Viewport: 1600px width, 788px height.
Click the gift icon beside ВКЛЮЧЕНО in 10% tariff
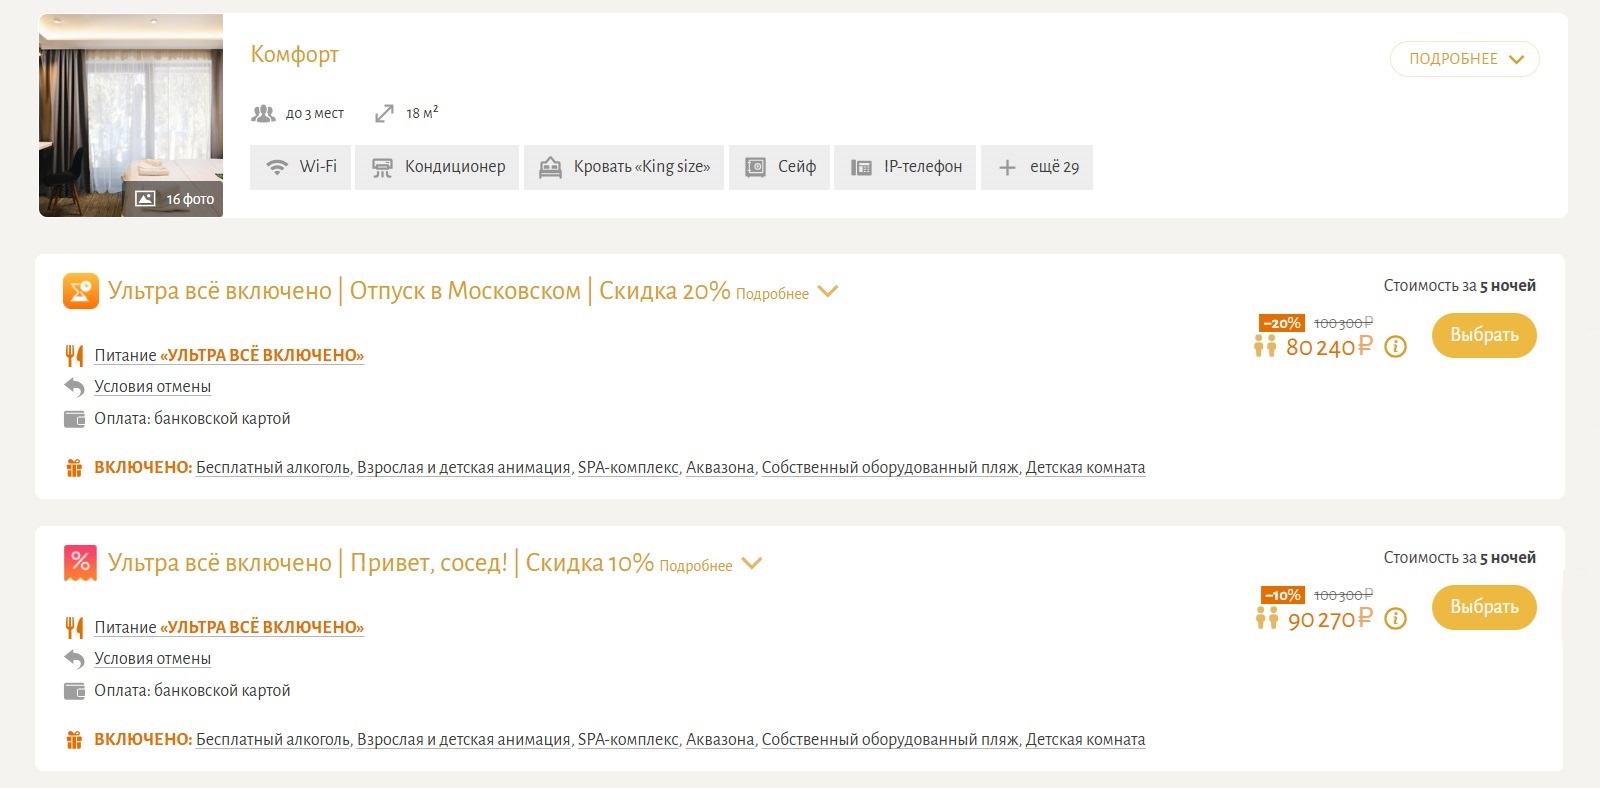point(74,740)
